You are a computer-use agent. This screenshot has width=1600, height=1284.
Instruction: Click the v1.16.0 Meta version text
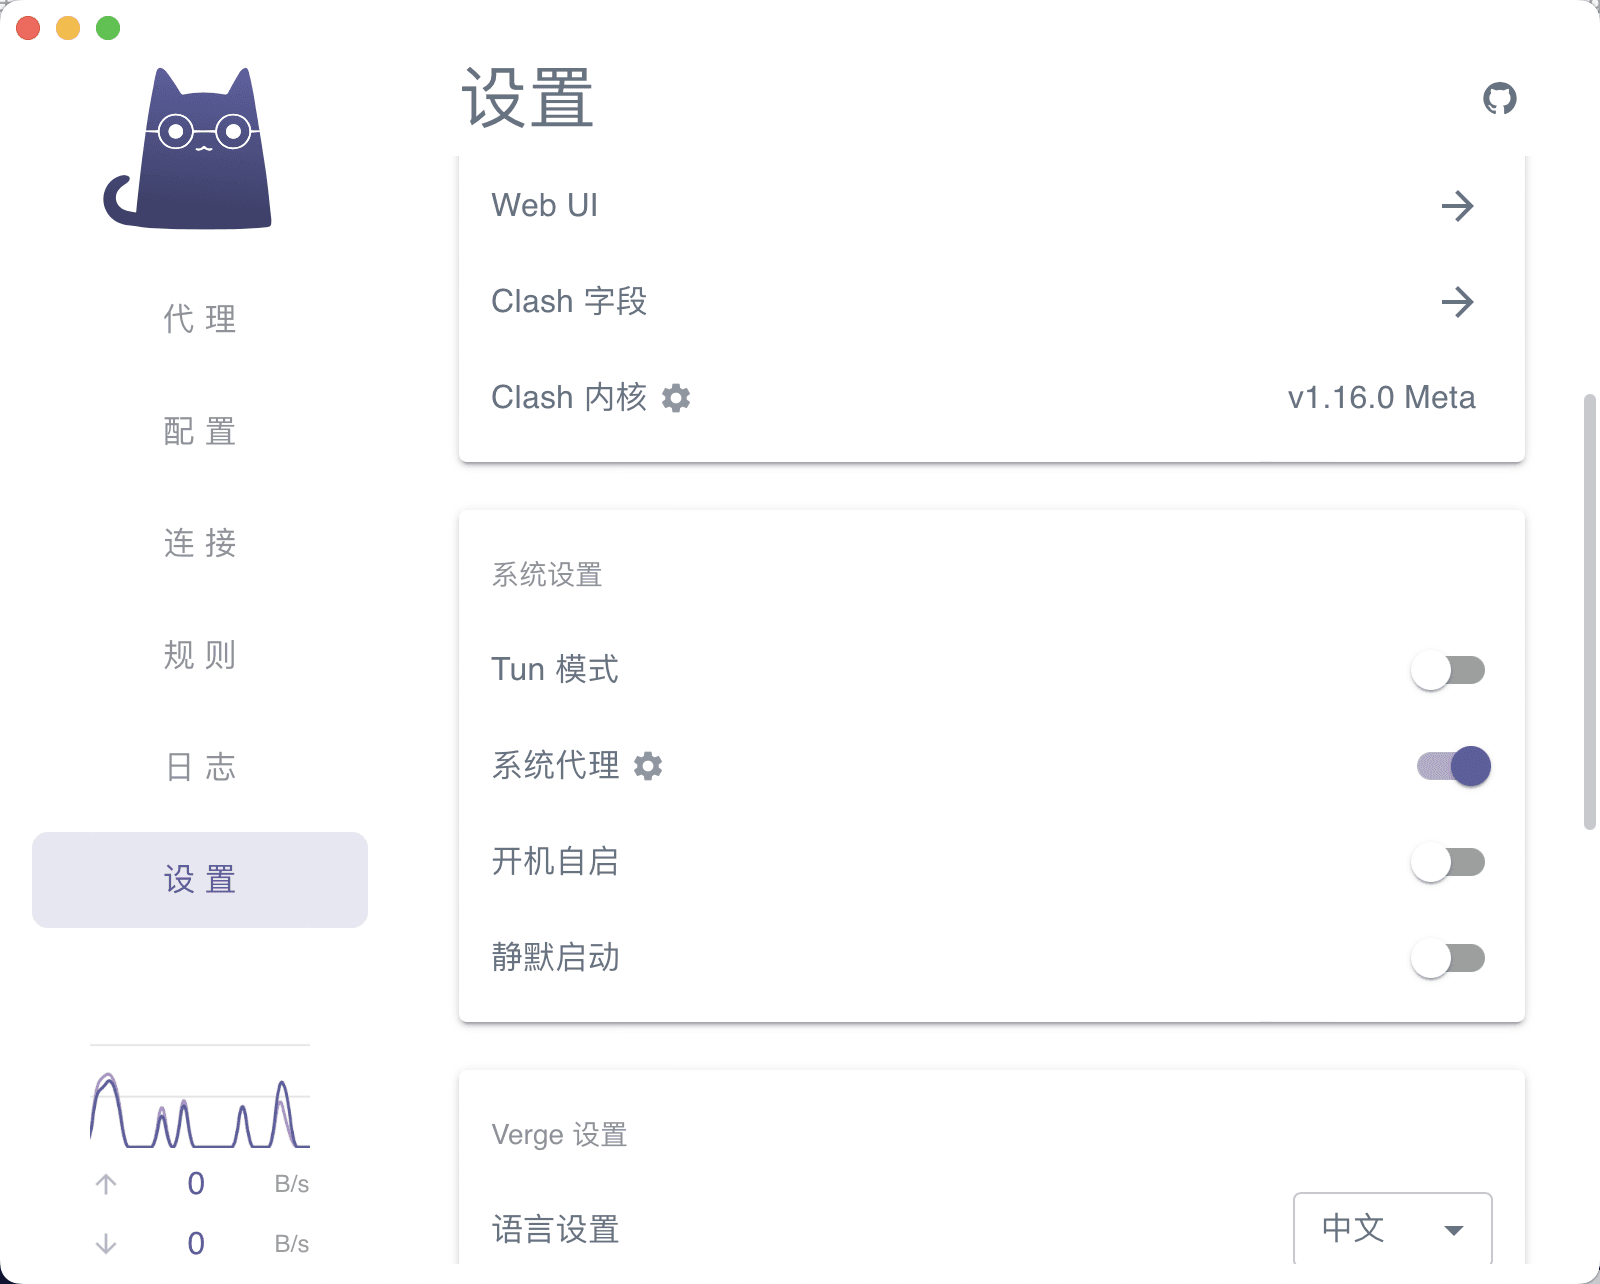tap(1381, 398)
